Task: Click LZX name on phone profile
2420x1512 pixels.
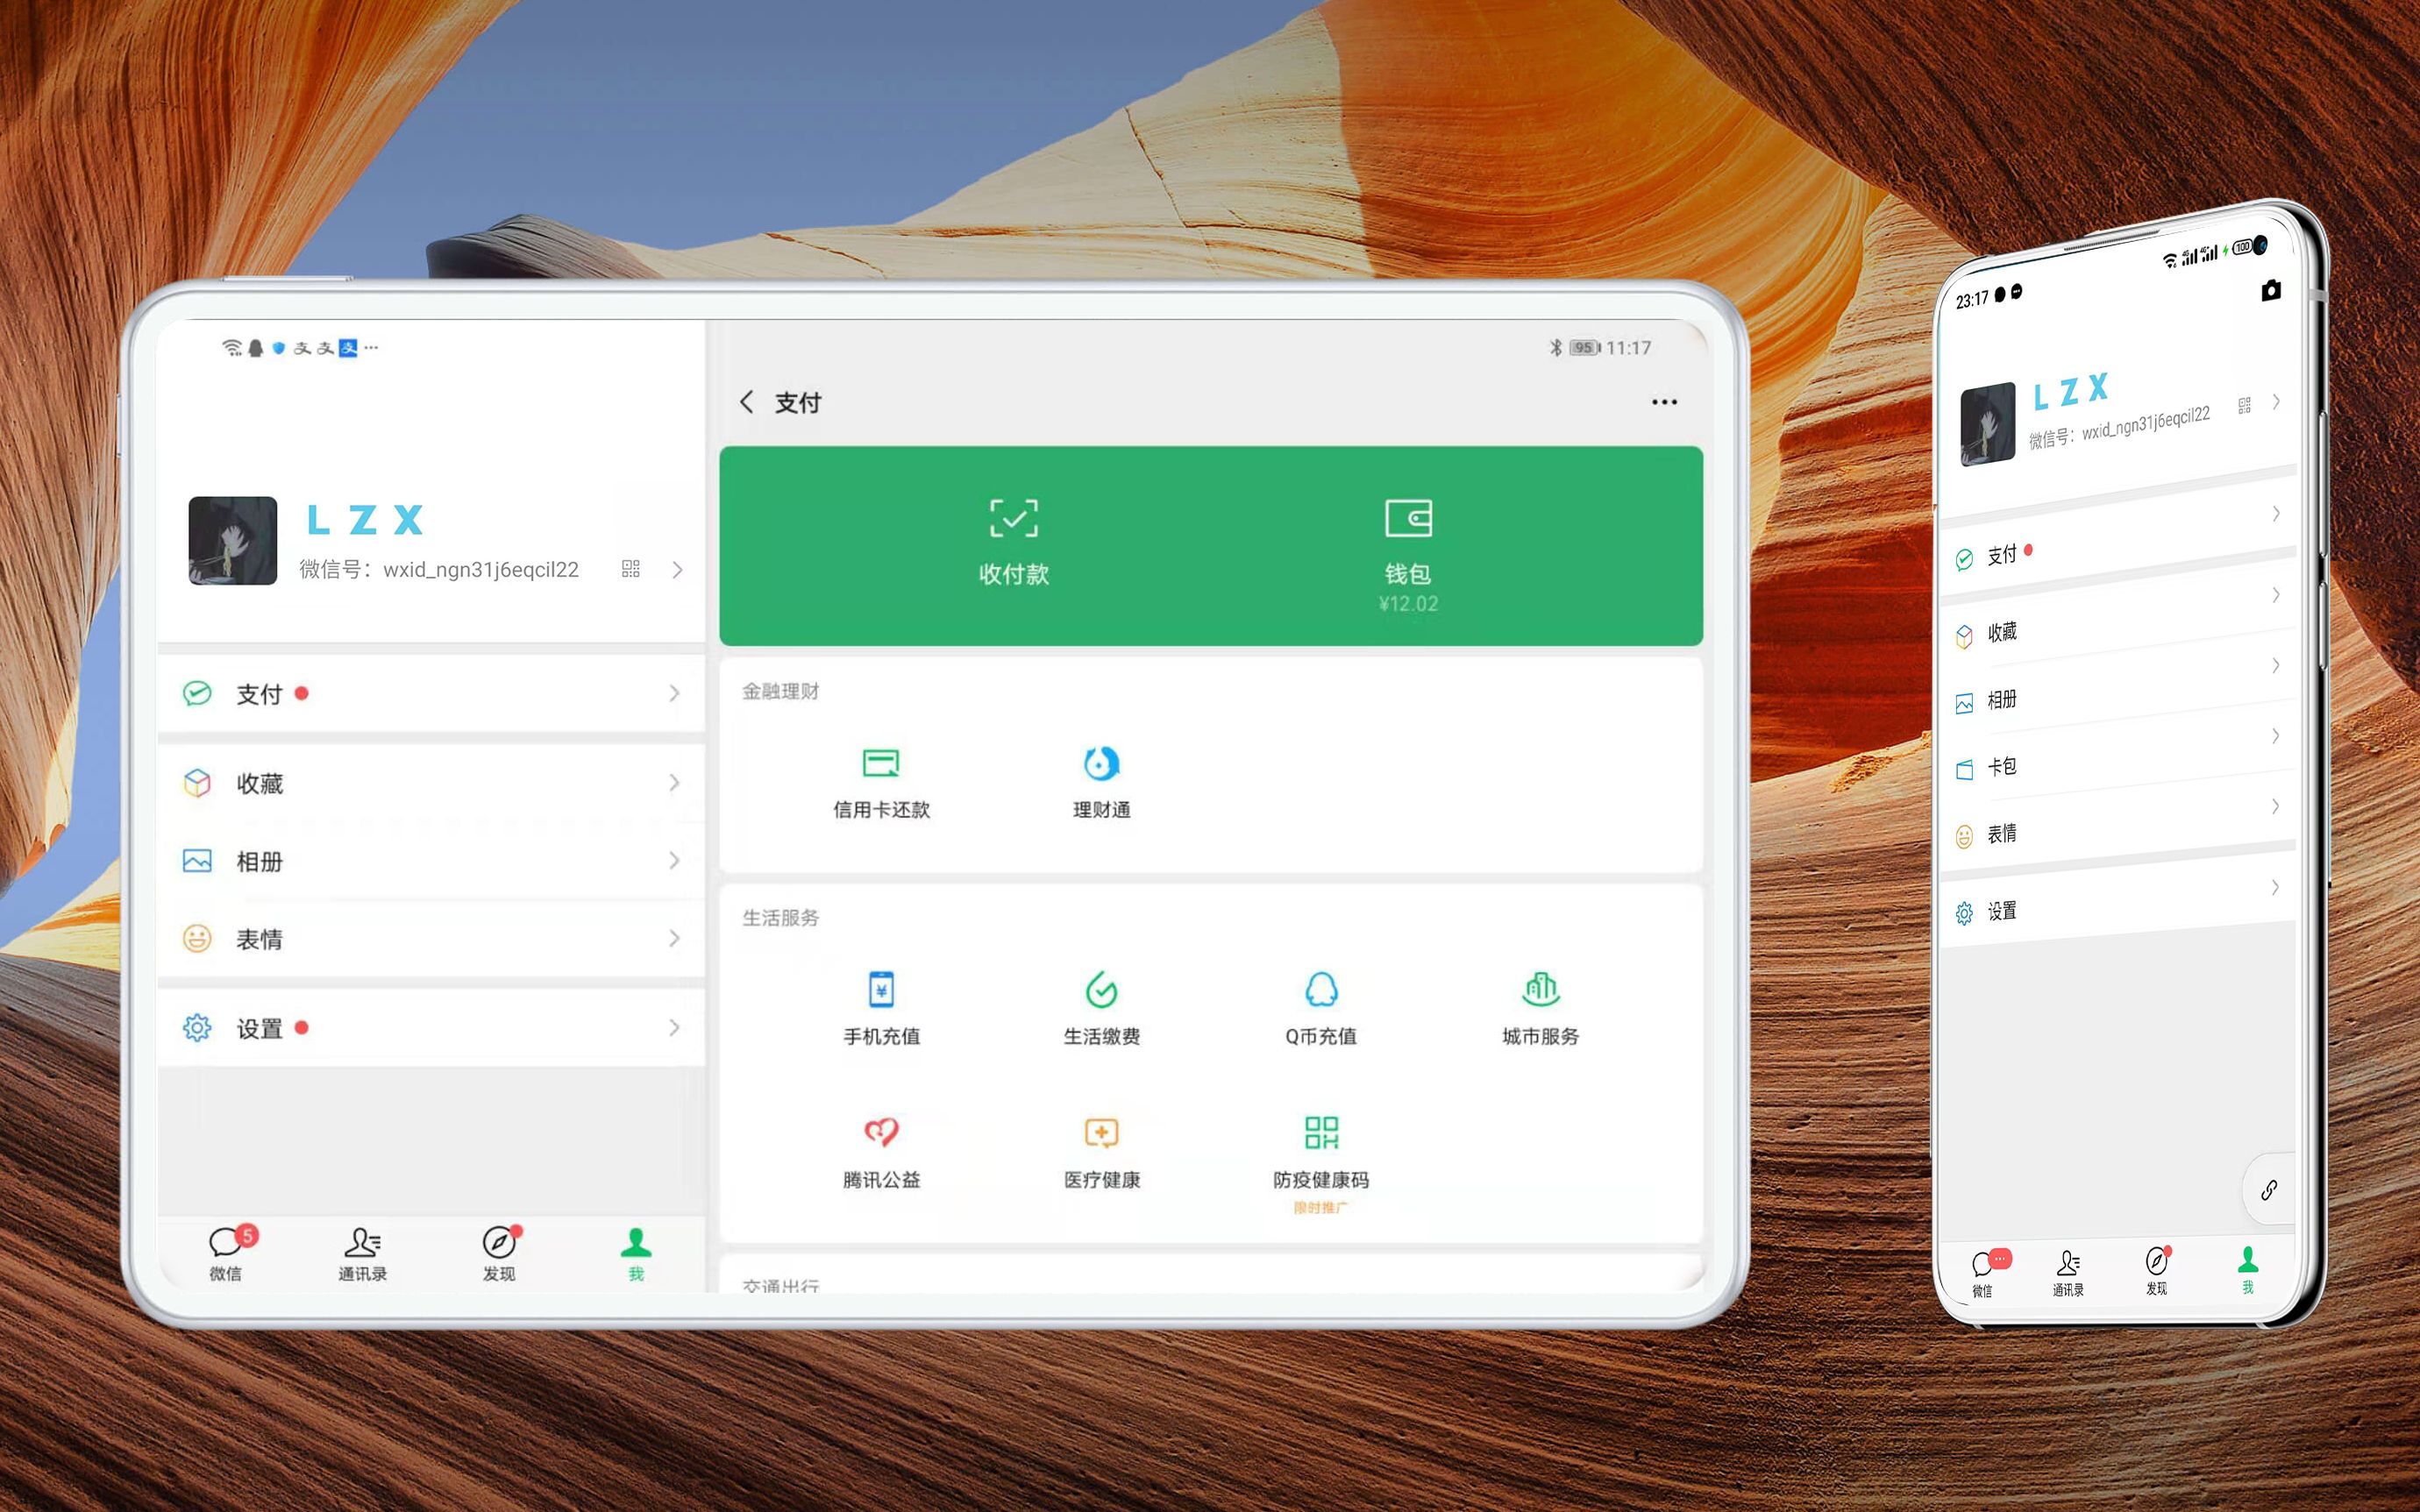Action: tap(2071, 391)
